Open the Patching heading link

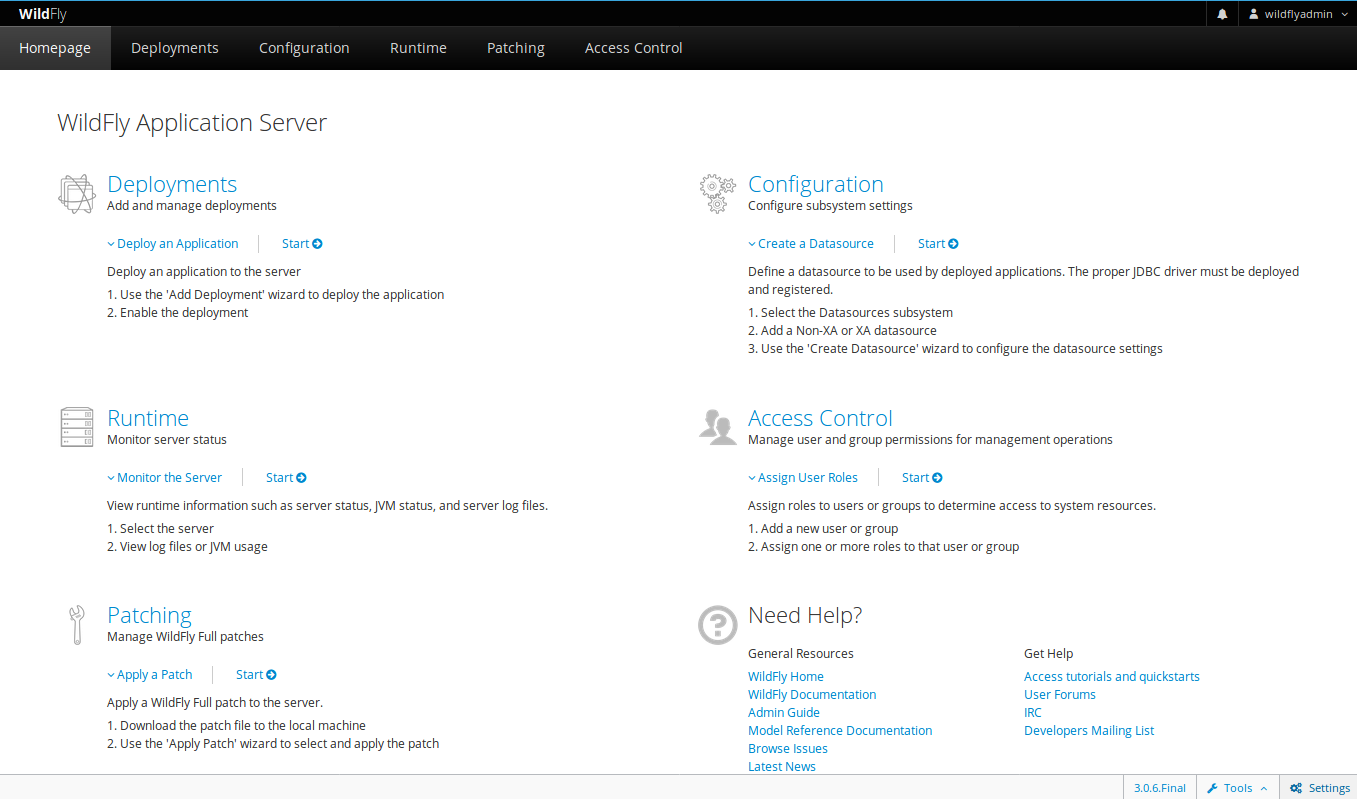click(149, 615)
